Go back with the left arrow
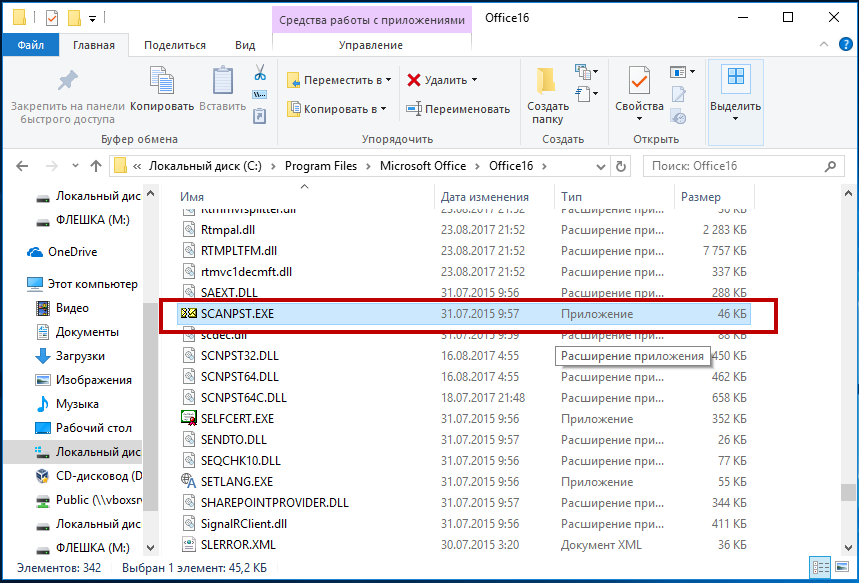 pos(22,166)
